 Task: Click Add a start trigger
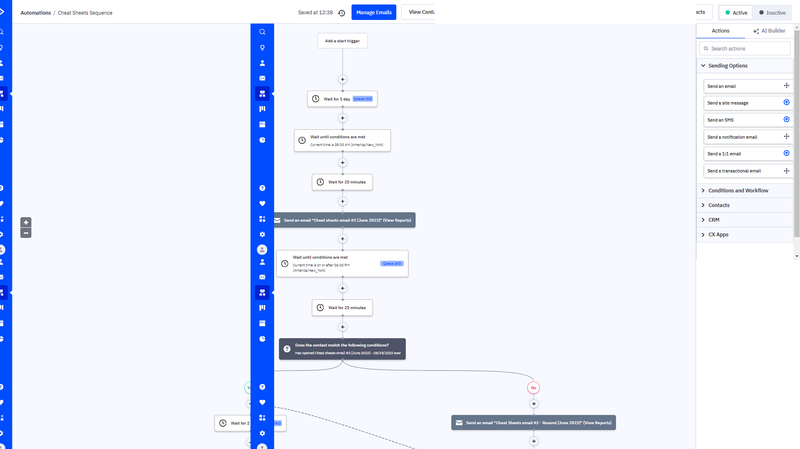[x=342, y=41]
